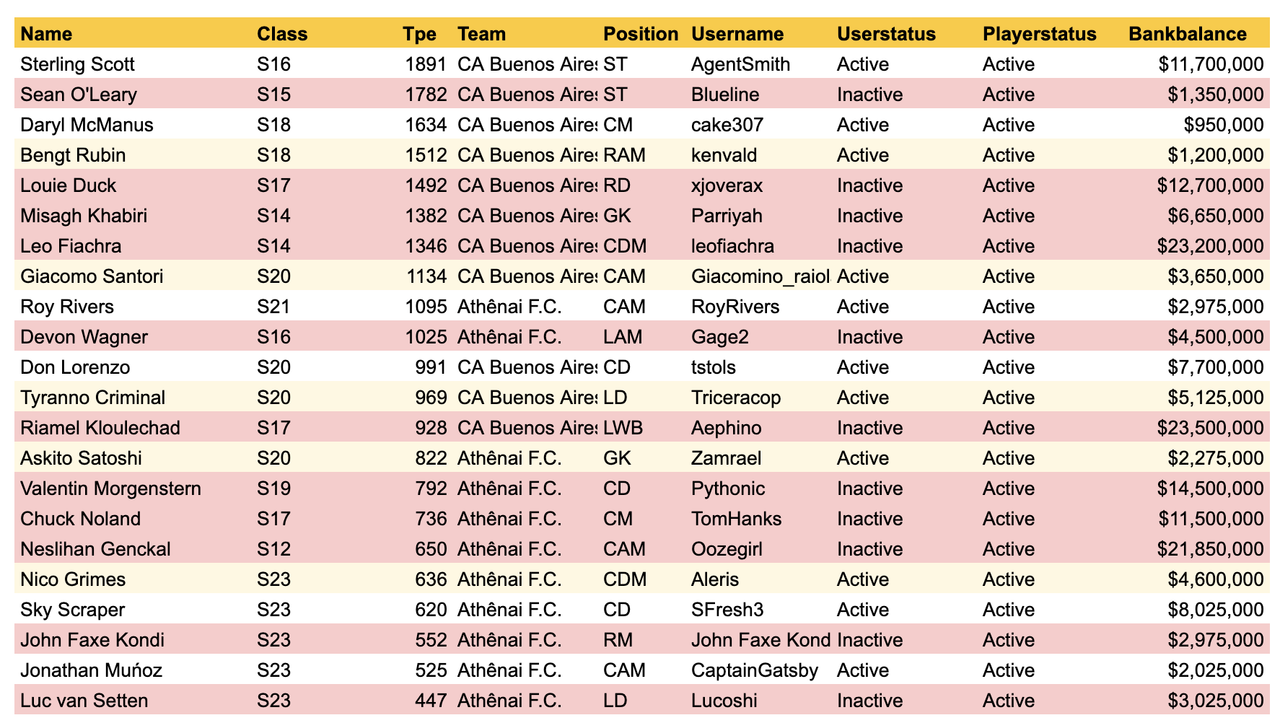Click username AgentSmith cell

click(759, 64)
